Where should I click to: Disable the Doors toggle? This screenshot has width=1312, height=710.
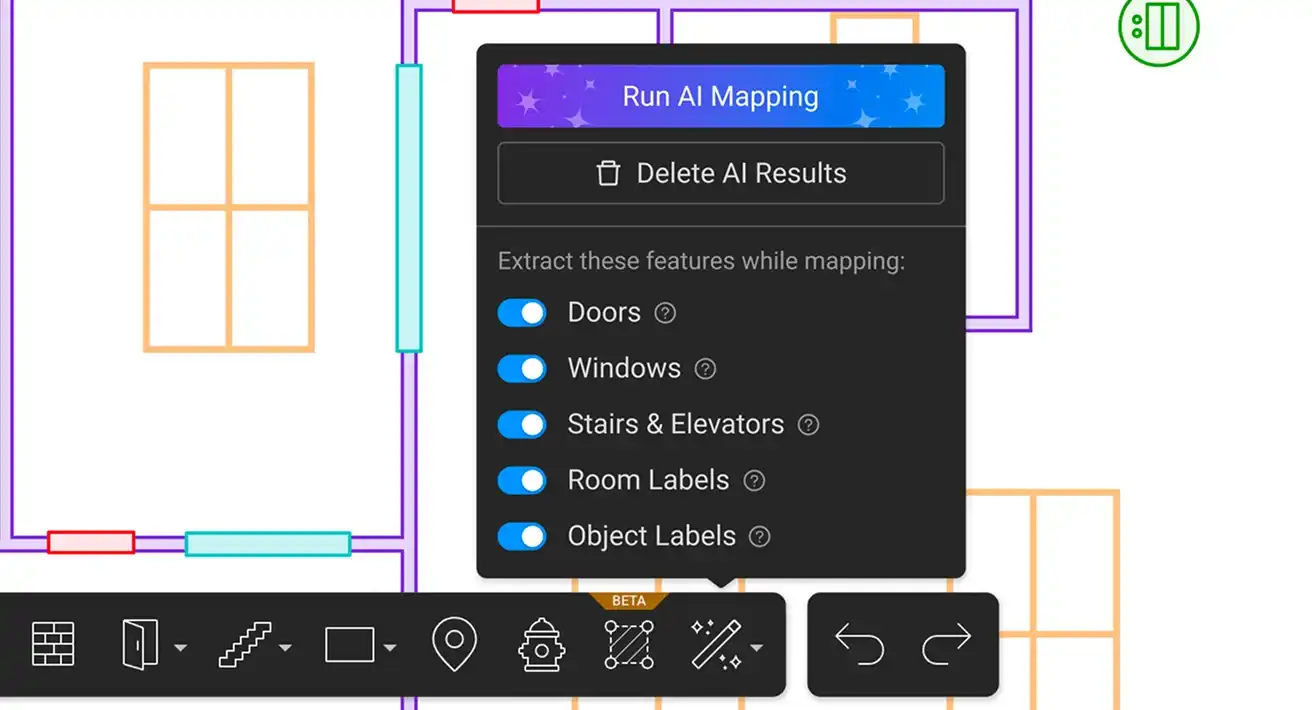tap(522, 313)
